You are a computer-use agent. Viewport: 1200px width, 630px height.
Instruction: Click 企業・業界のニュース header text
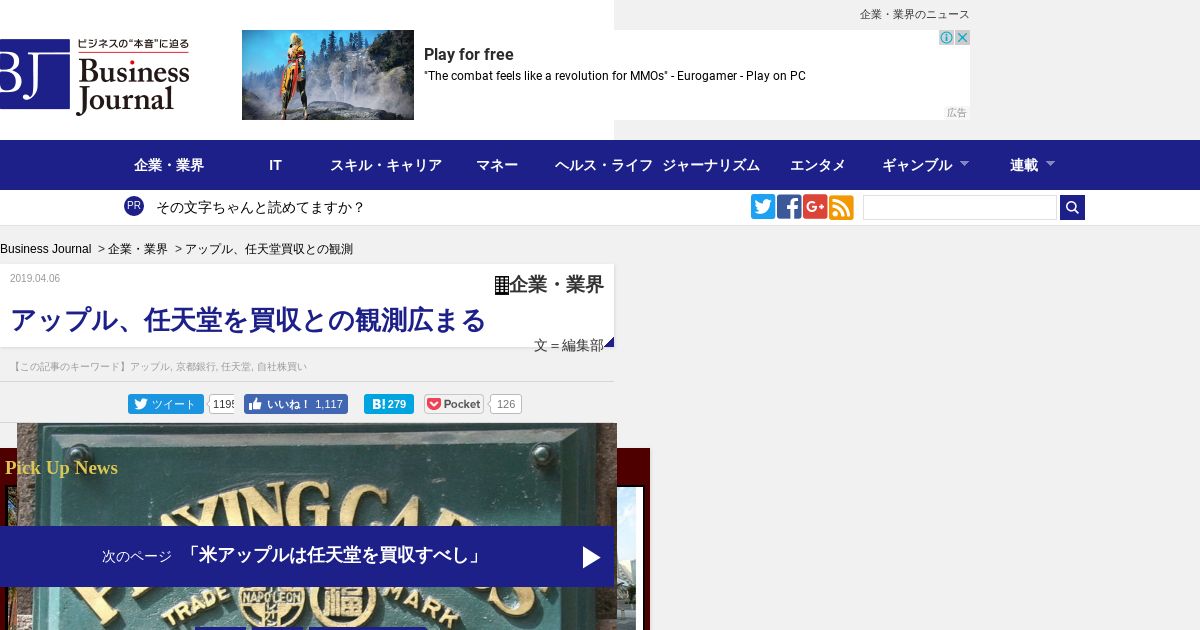pos(915,14)
